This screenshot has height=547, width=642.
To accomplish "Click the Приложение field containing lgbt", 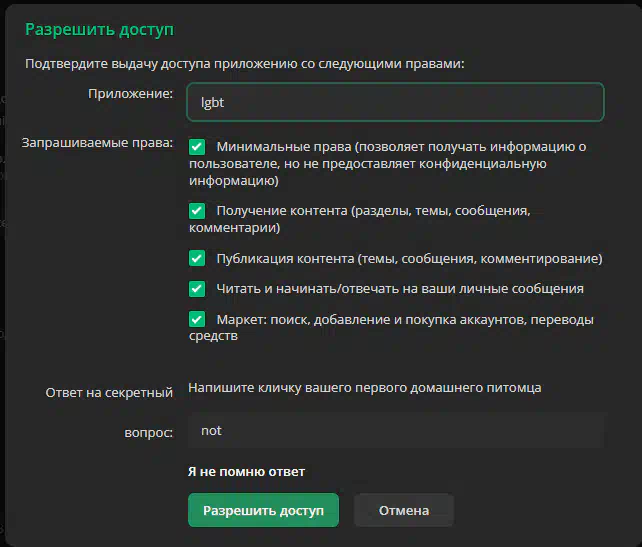I will coord(395,102).
